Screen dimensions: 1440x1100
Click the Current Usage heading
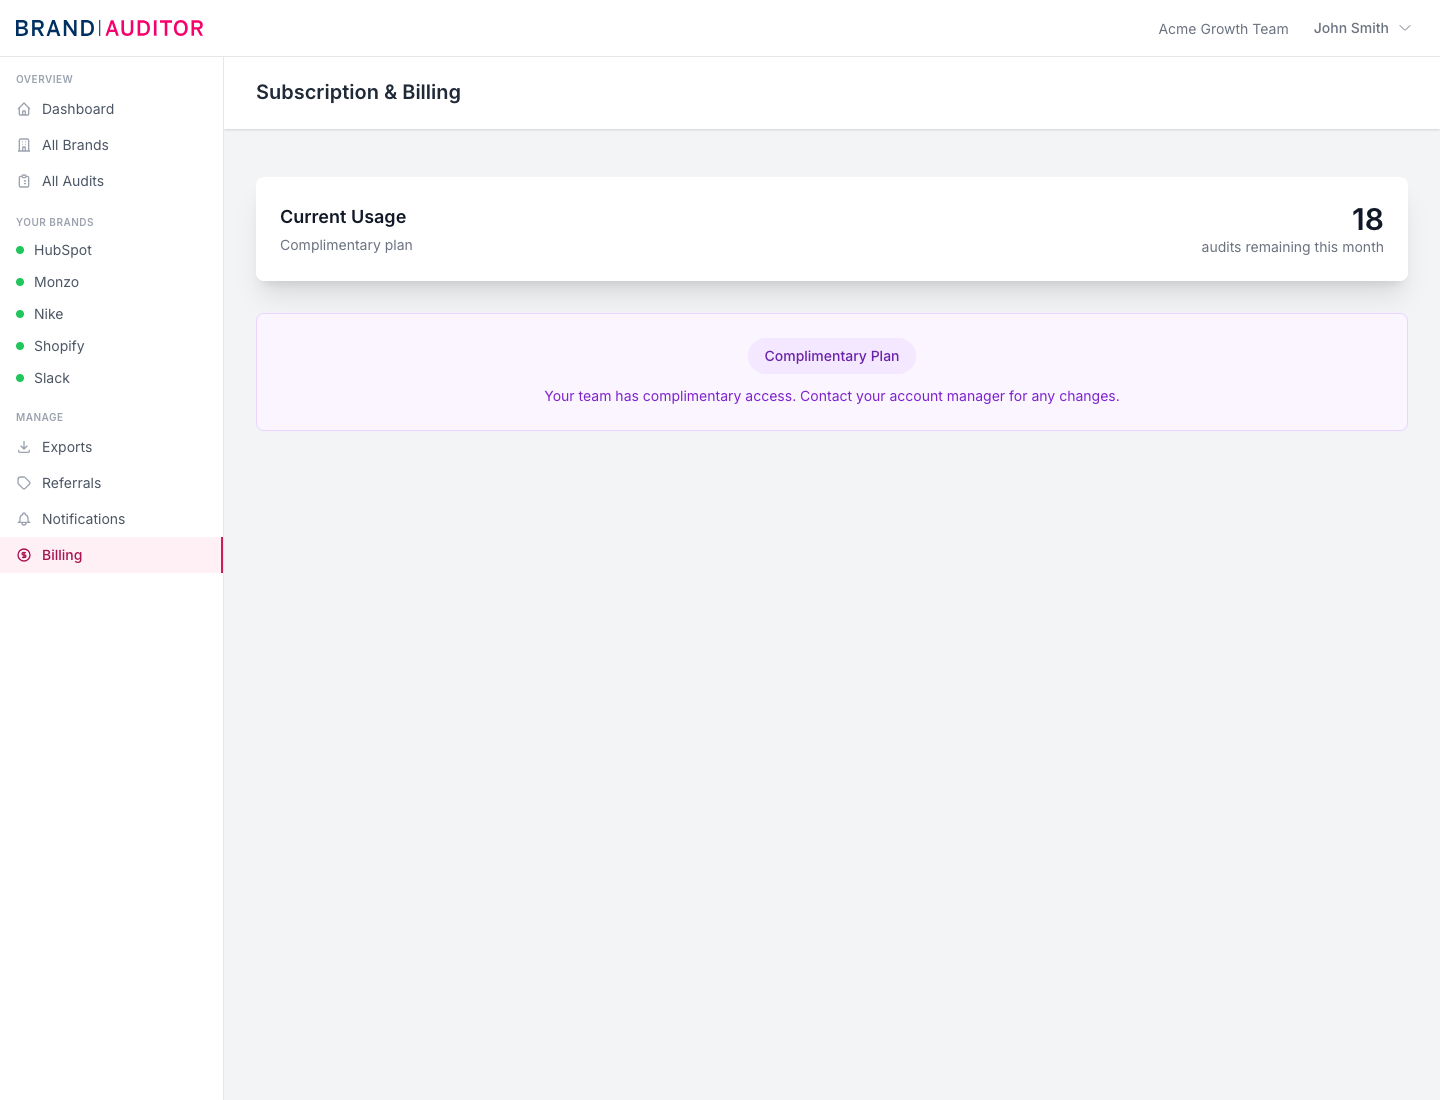tap(343, 217)
